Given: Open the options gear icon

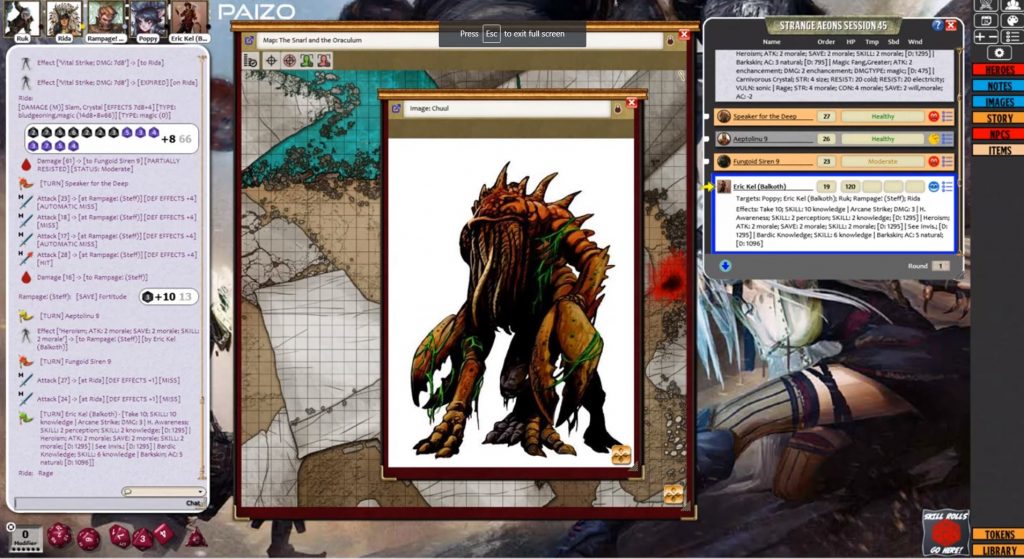Looking at the screenshot, I should point(999,53).
